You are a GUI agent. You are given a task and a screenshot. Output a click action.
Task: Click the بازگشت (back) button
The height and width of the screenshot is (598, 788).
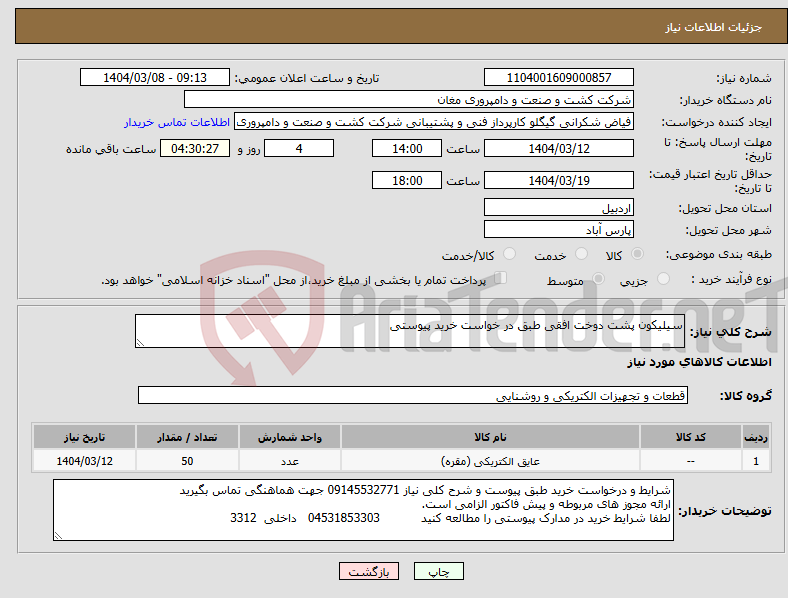pyautogui.click(x=369, y=571)
